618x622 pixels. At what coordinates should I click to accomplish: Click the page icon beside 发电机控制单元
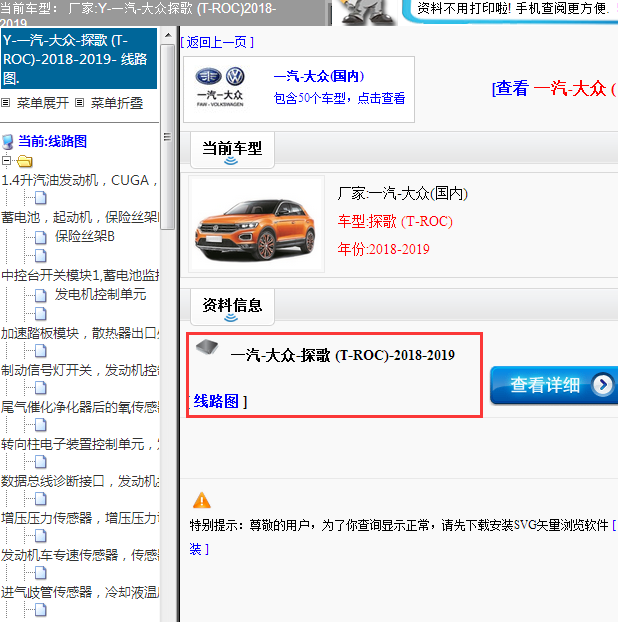pos(40,296)
